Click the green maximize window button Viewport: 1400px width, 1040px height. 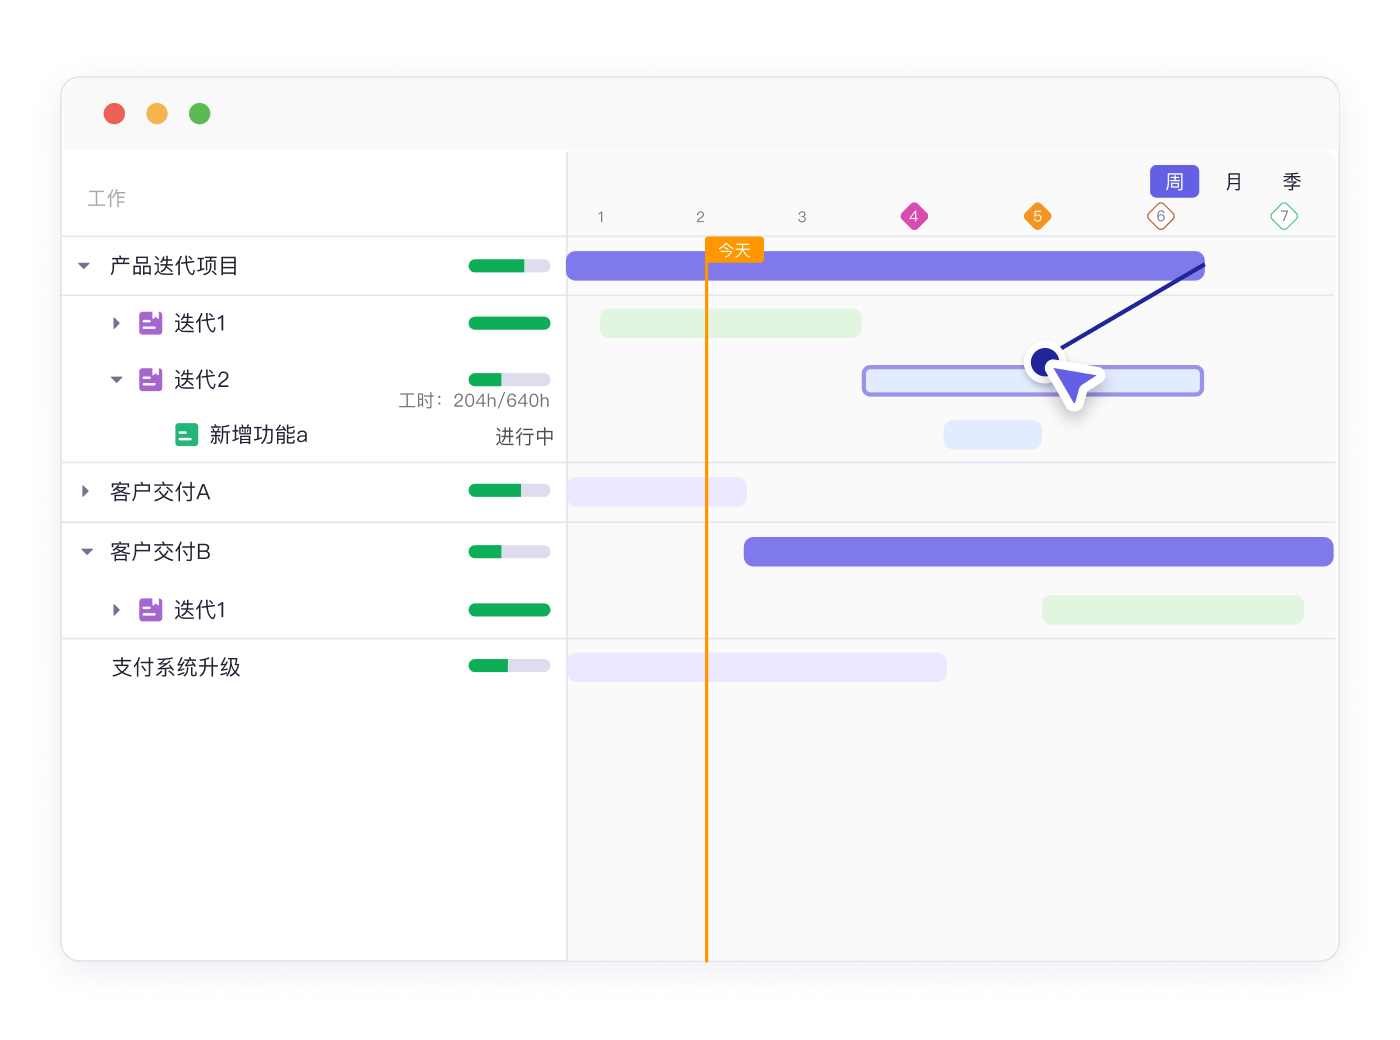point(200,114)
